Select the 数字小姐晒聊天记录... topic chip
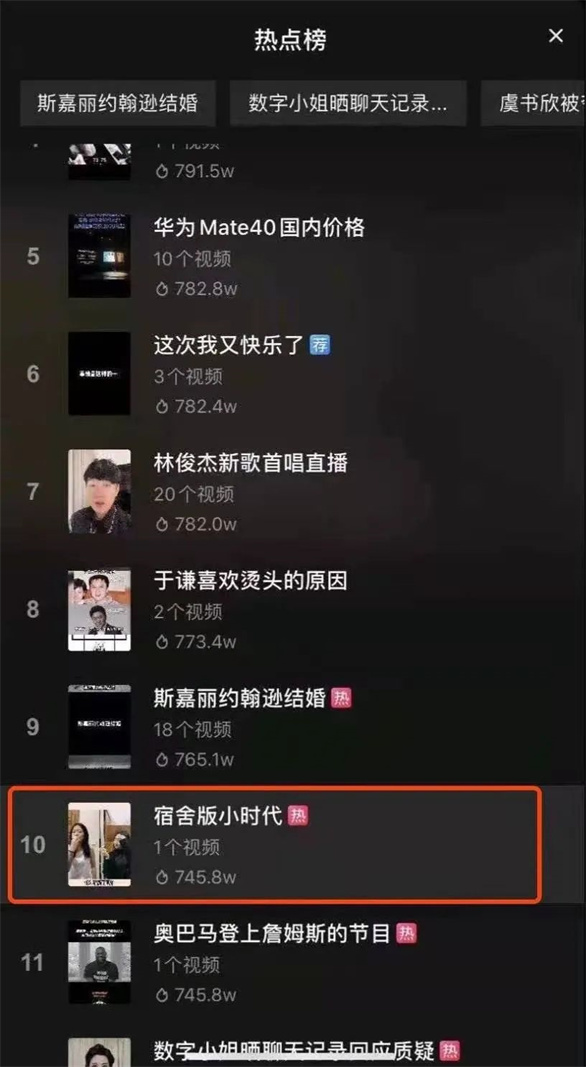586x1067 pixels. (348, 103)
